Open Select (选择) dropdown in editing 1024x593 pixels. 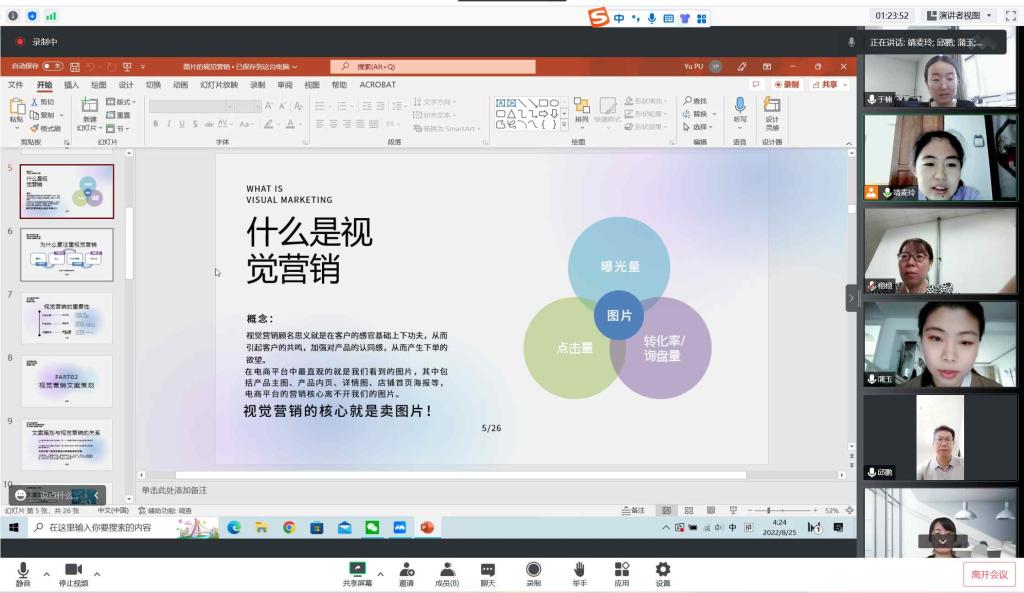coord(698,127)
